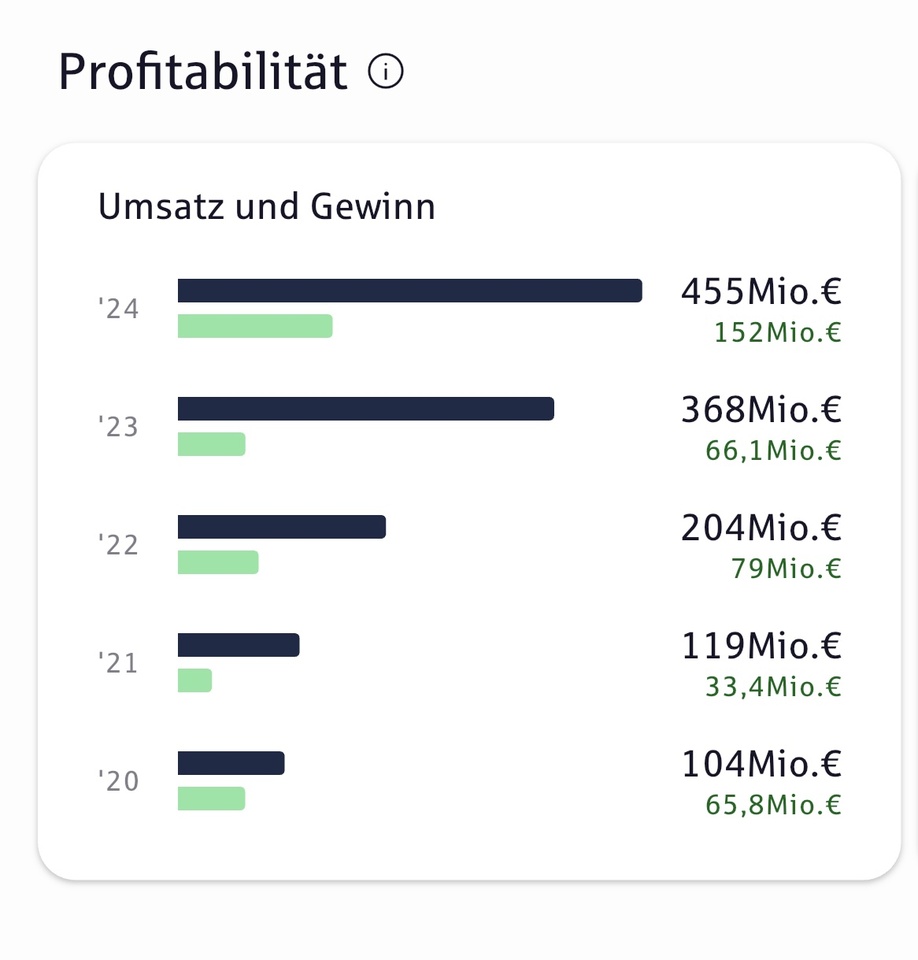Select the '21 year label

[119, 663]
